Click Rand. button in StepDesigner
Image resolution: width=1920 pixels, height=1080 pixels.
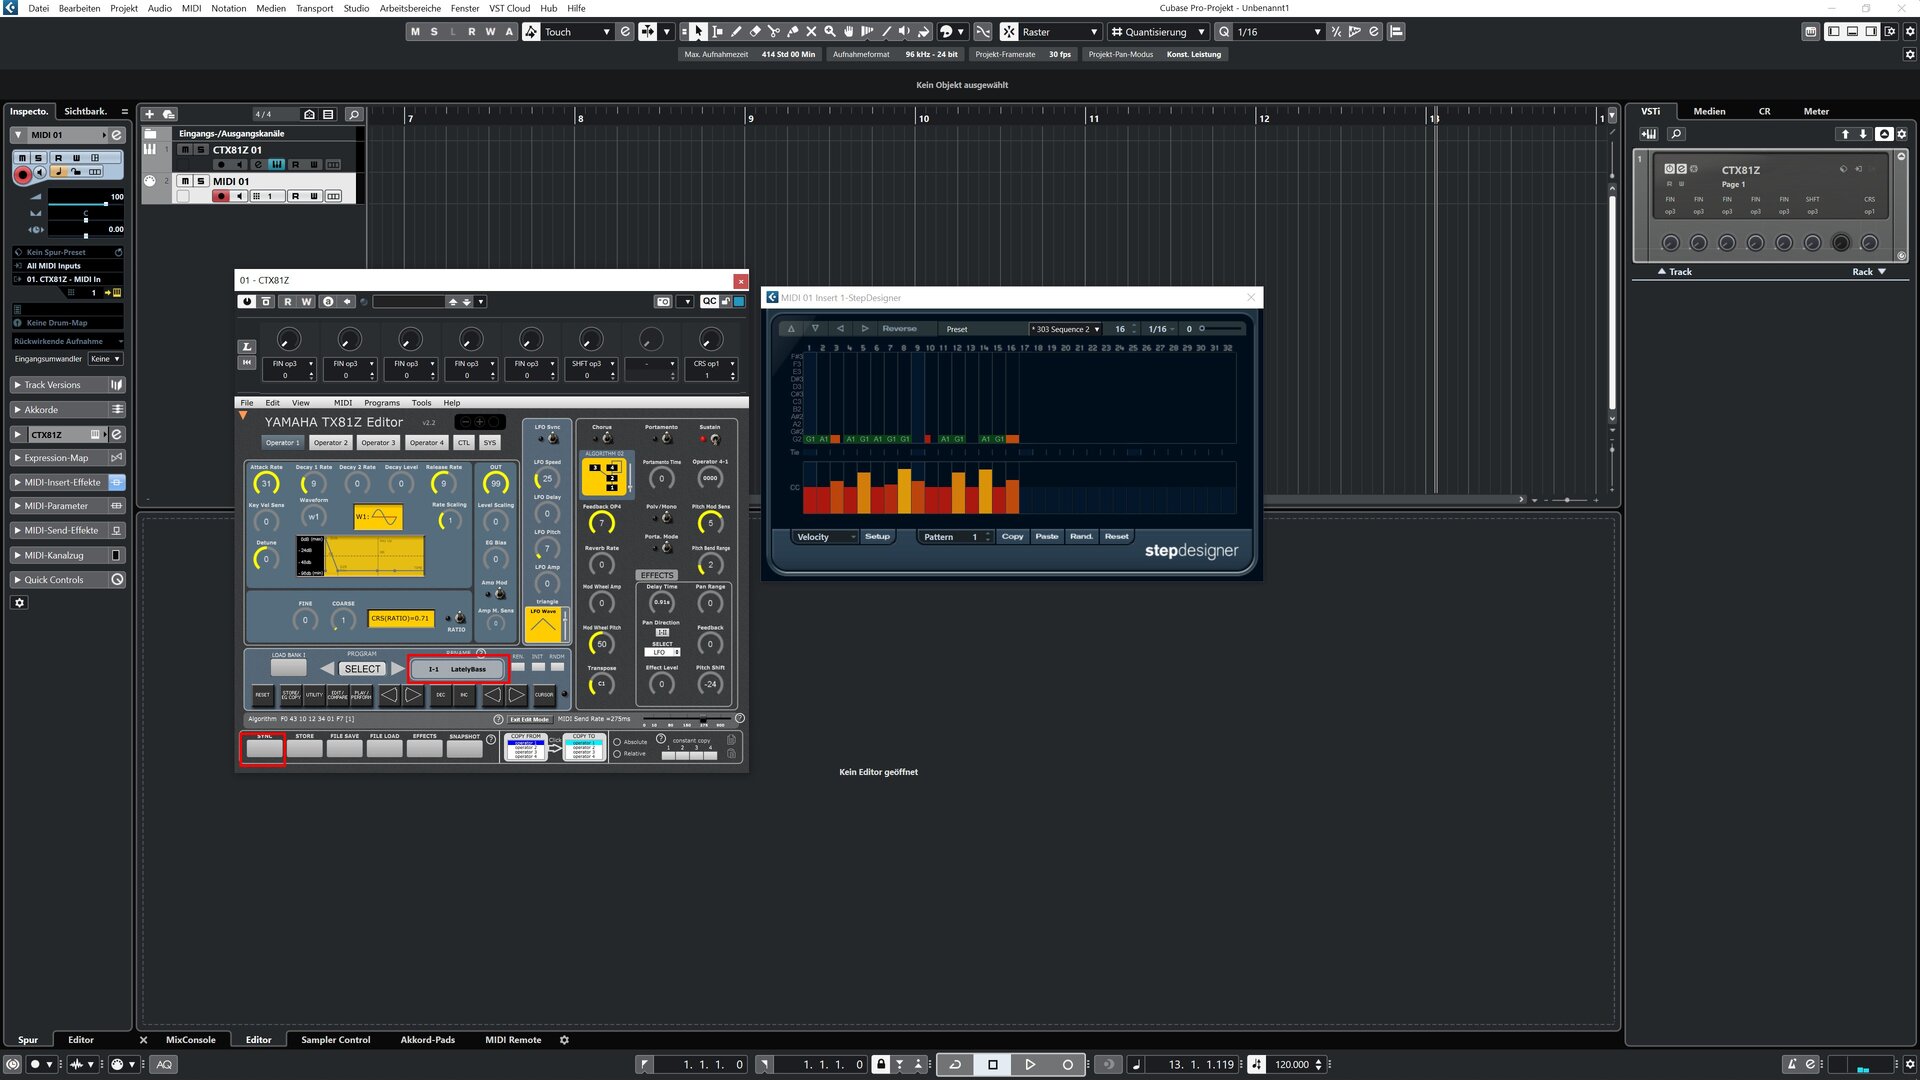(x=1081, y=537)
